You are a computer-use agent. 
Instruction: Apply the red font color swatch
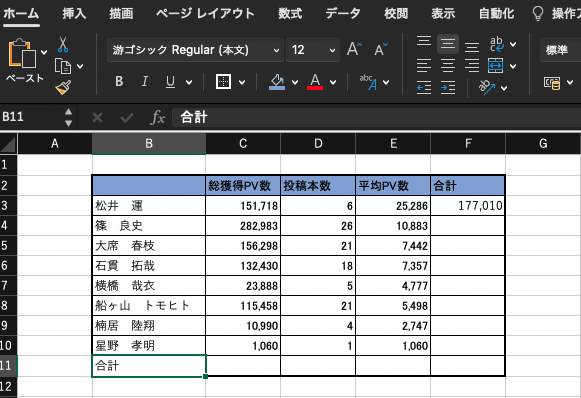point(315,82)
